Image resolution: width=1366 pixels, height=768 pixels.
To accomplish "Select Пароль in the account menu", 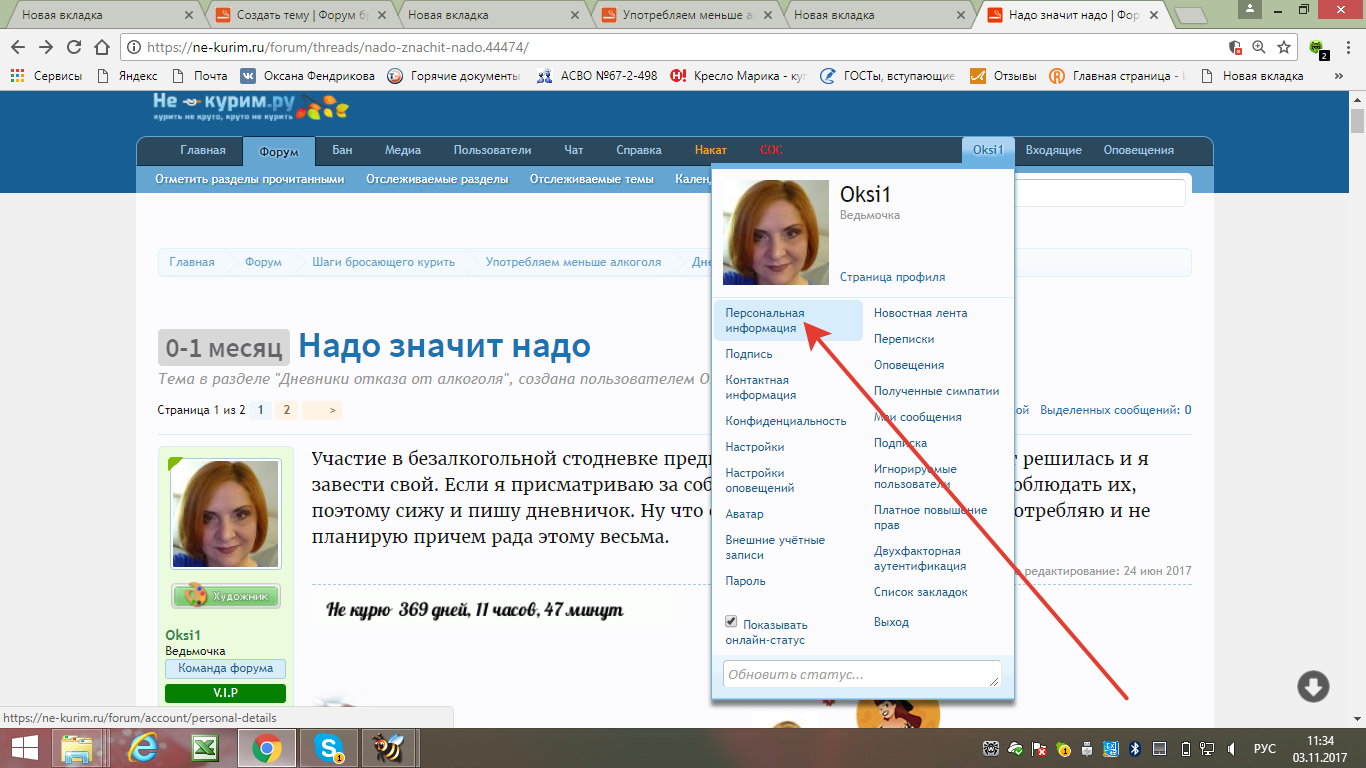I will click(x=746, y=581).
